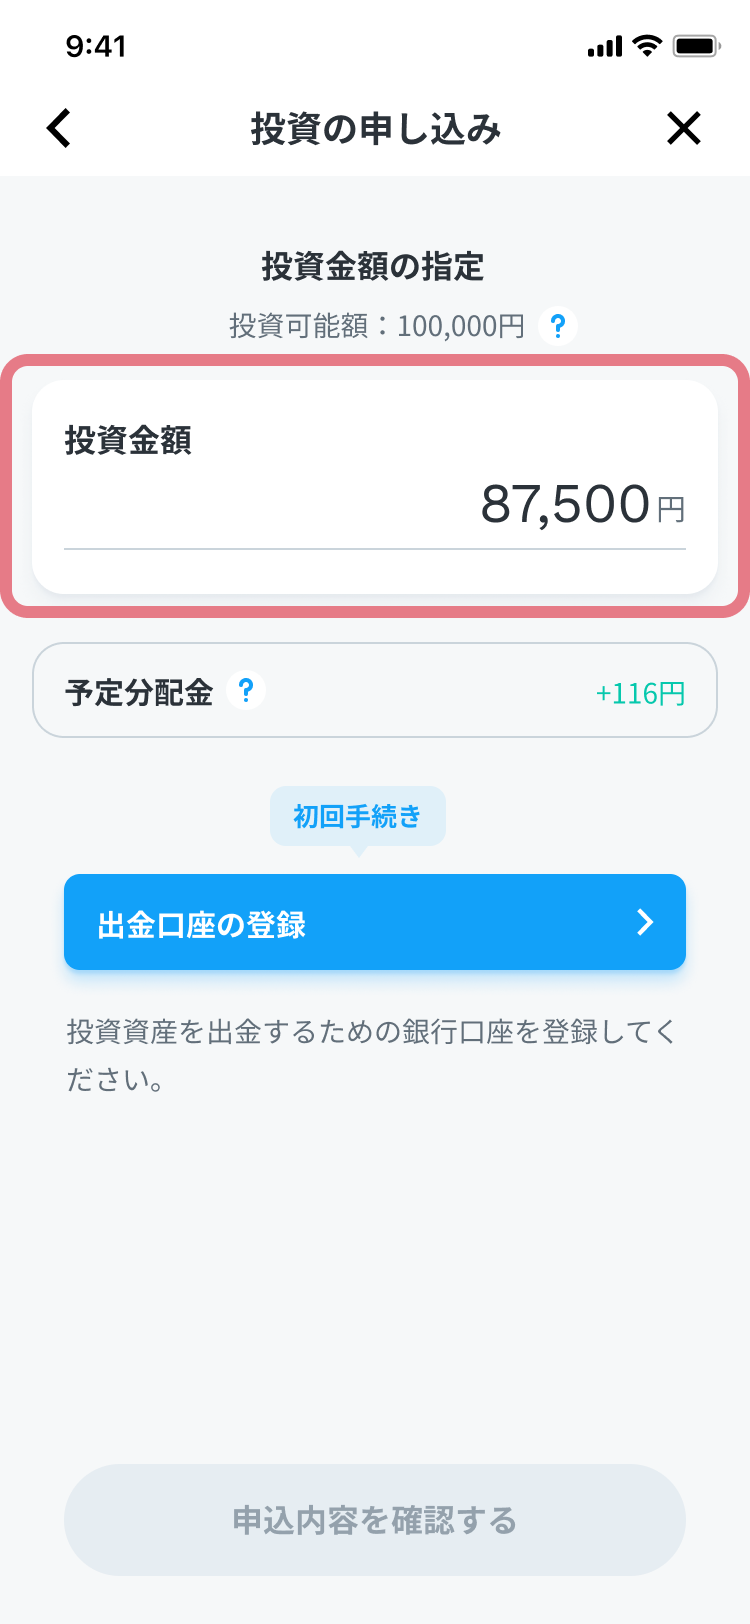Tap the 投資金額の指定 heading
Image resolution: width=750 pixels, height=1624 pixels.
click(373, 266)
